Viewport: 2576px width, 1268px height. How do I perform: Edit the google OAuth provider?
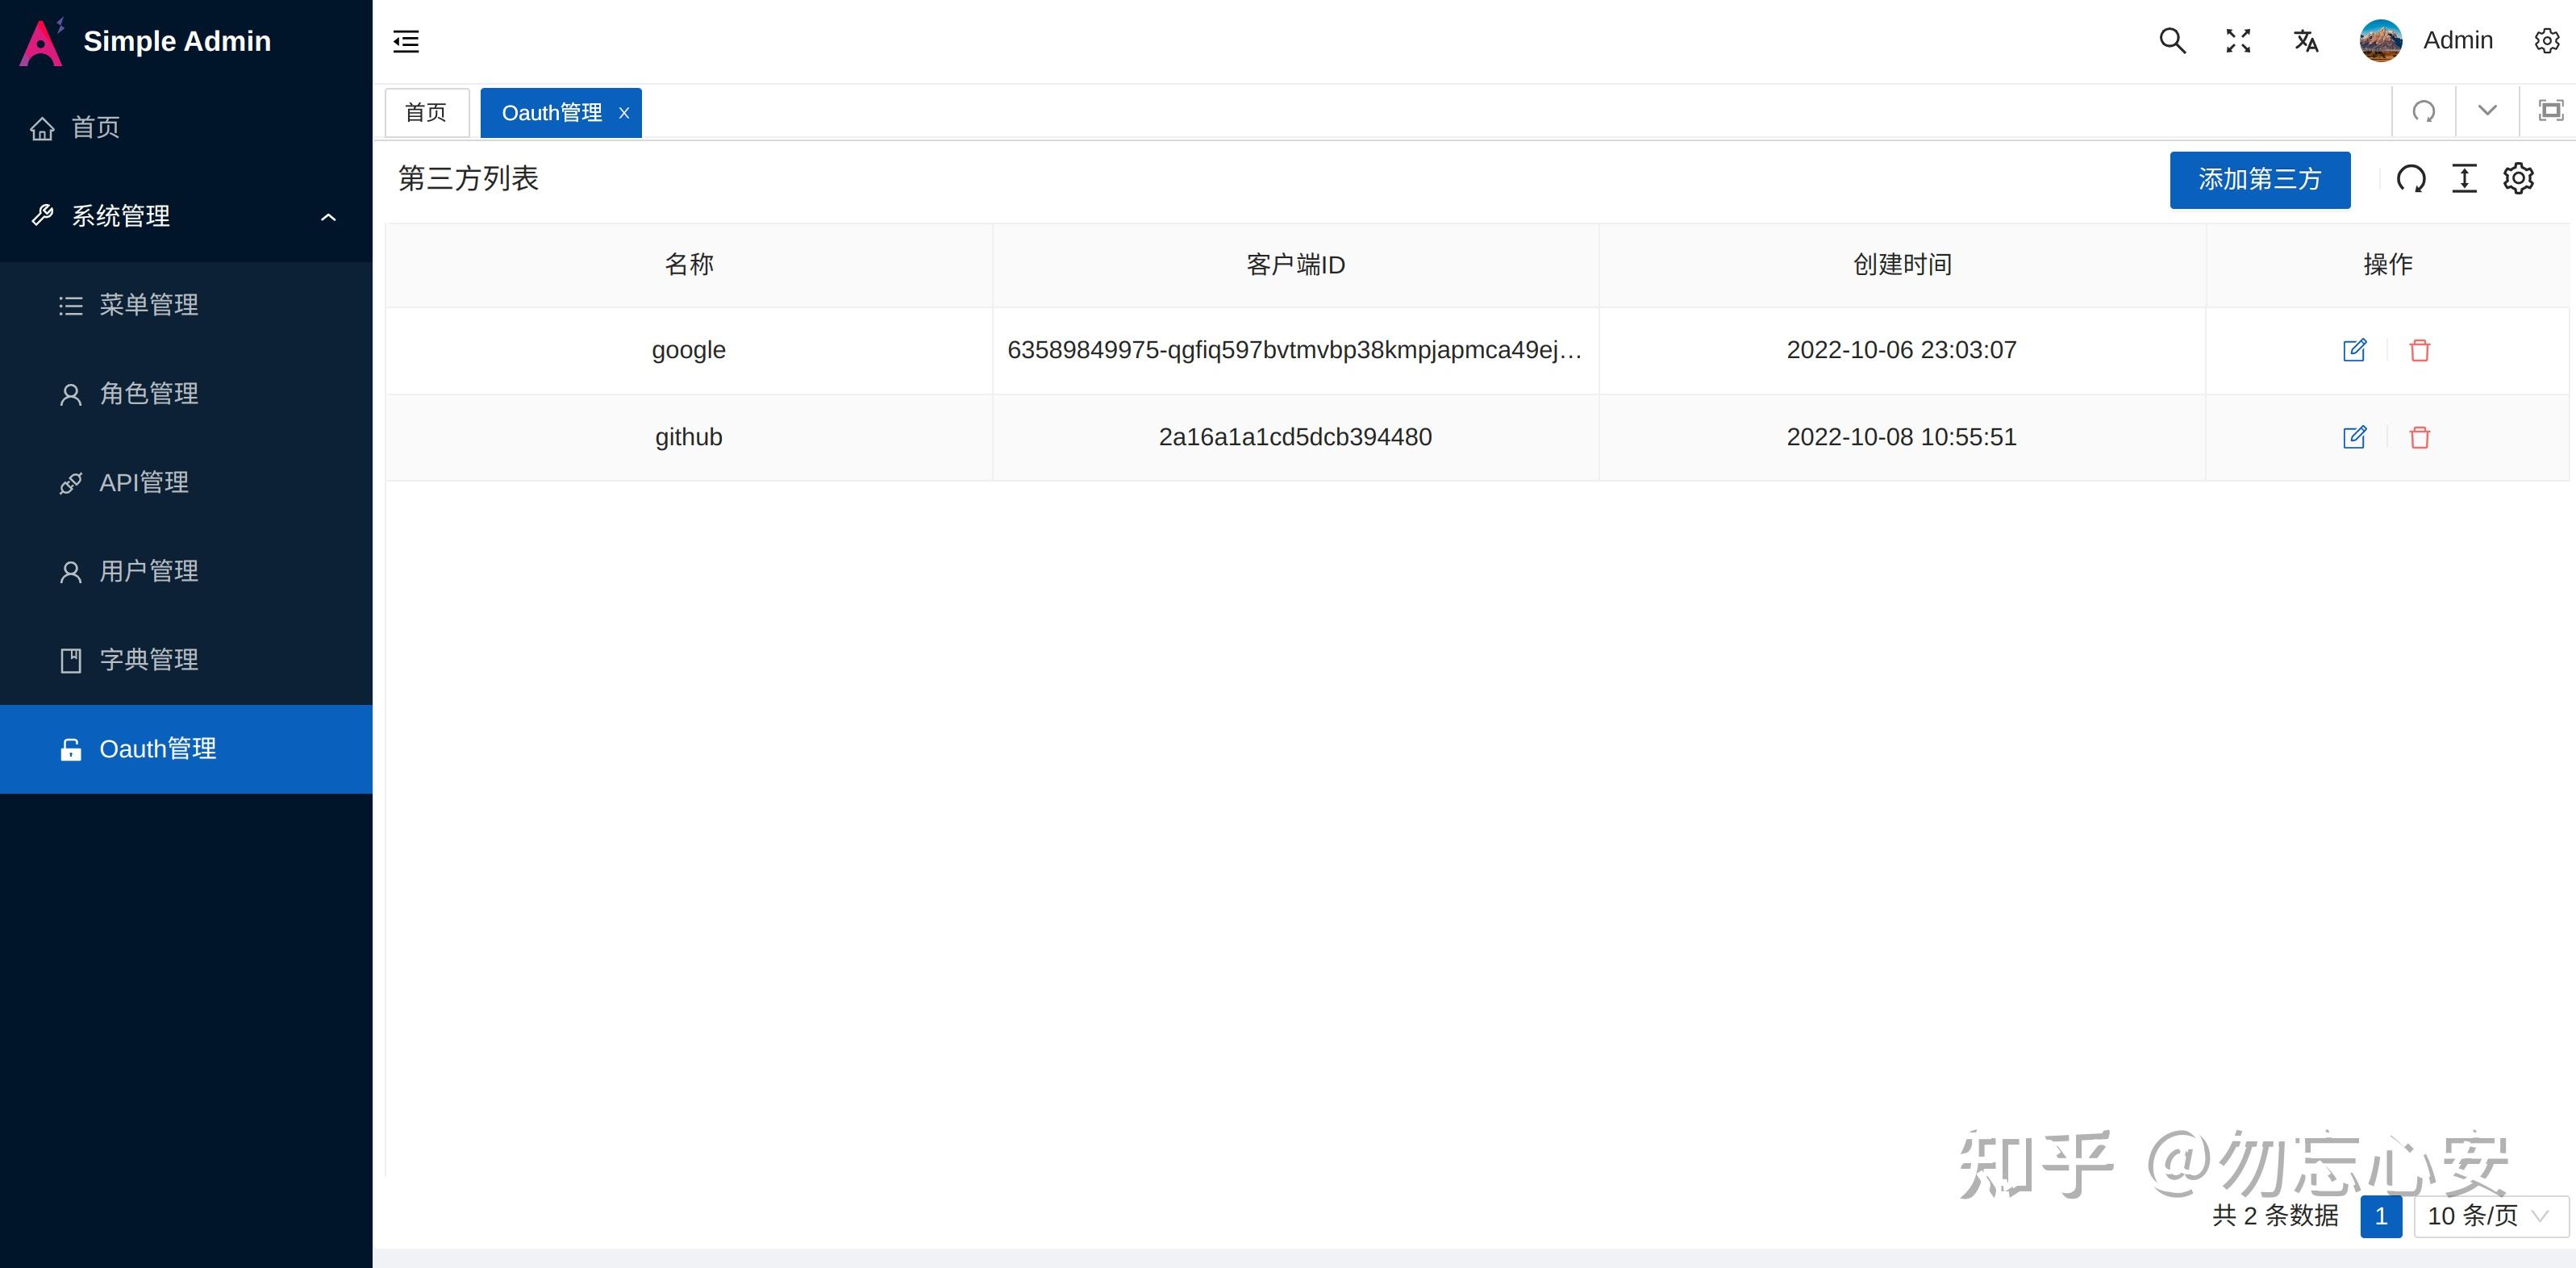tap(2356, 350)
